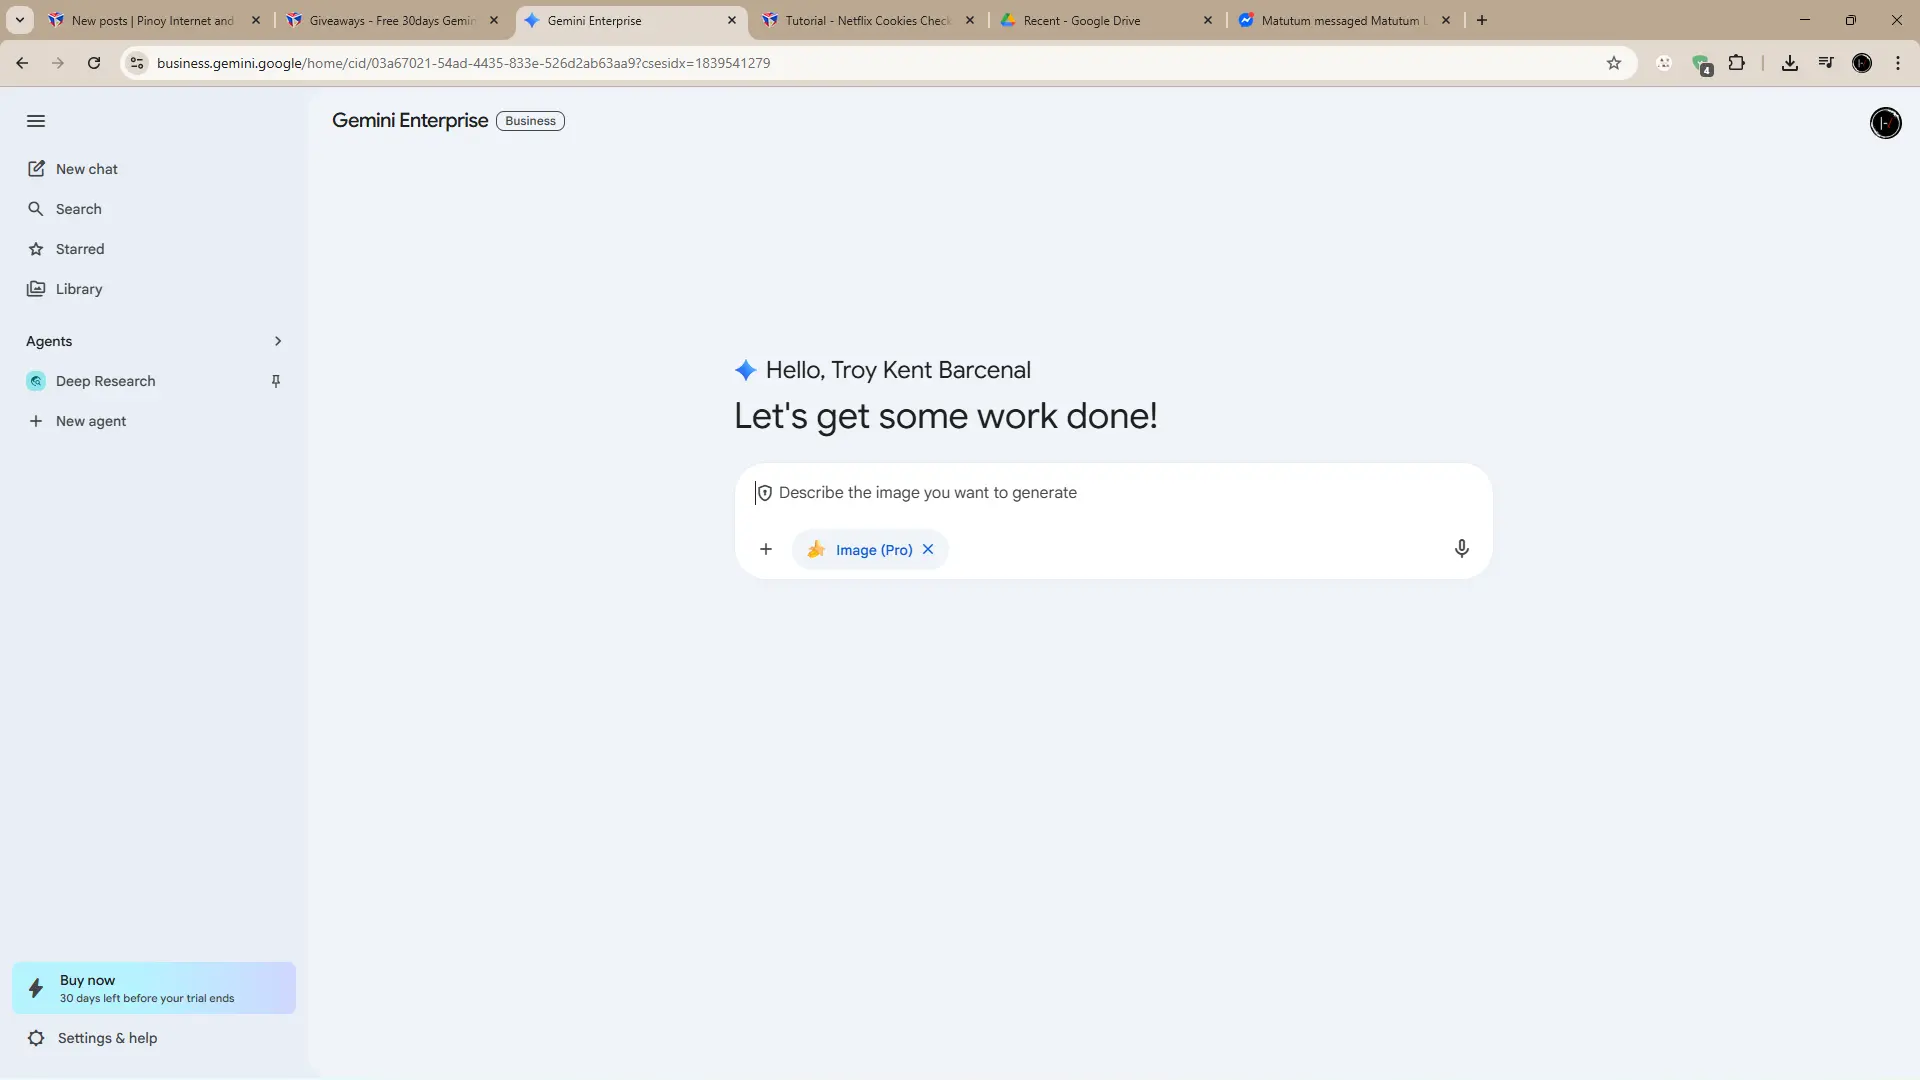Open browser Downloads
Viewport: 1920px width, 1080px height.
[1790, 63]
